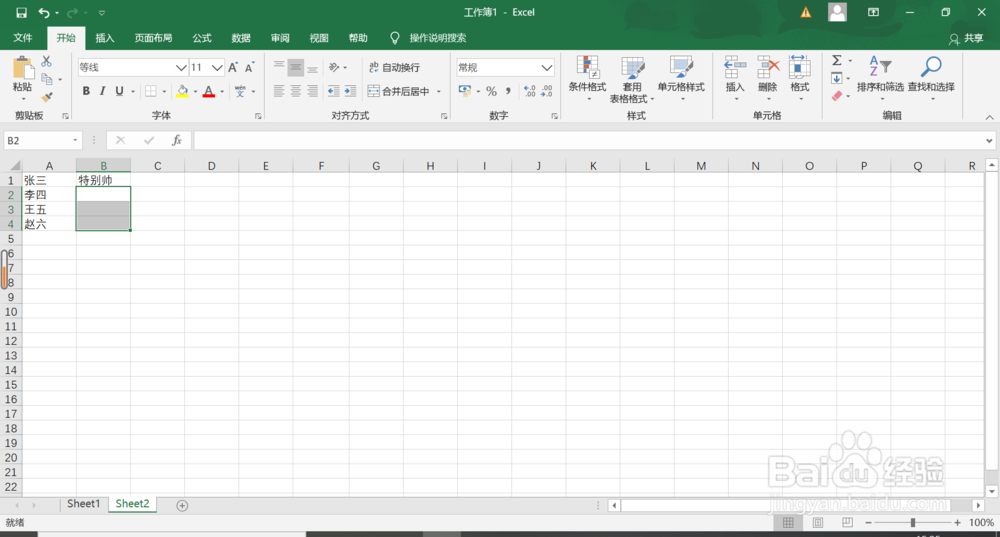Open 查找和选择 find and select
Viewport: 1000px width, 537px height.
click(x=931, y=78)
